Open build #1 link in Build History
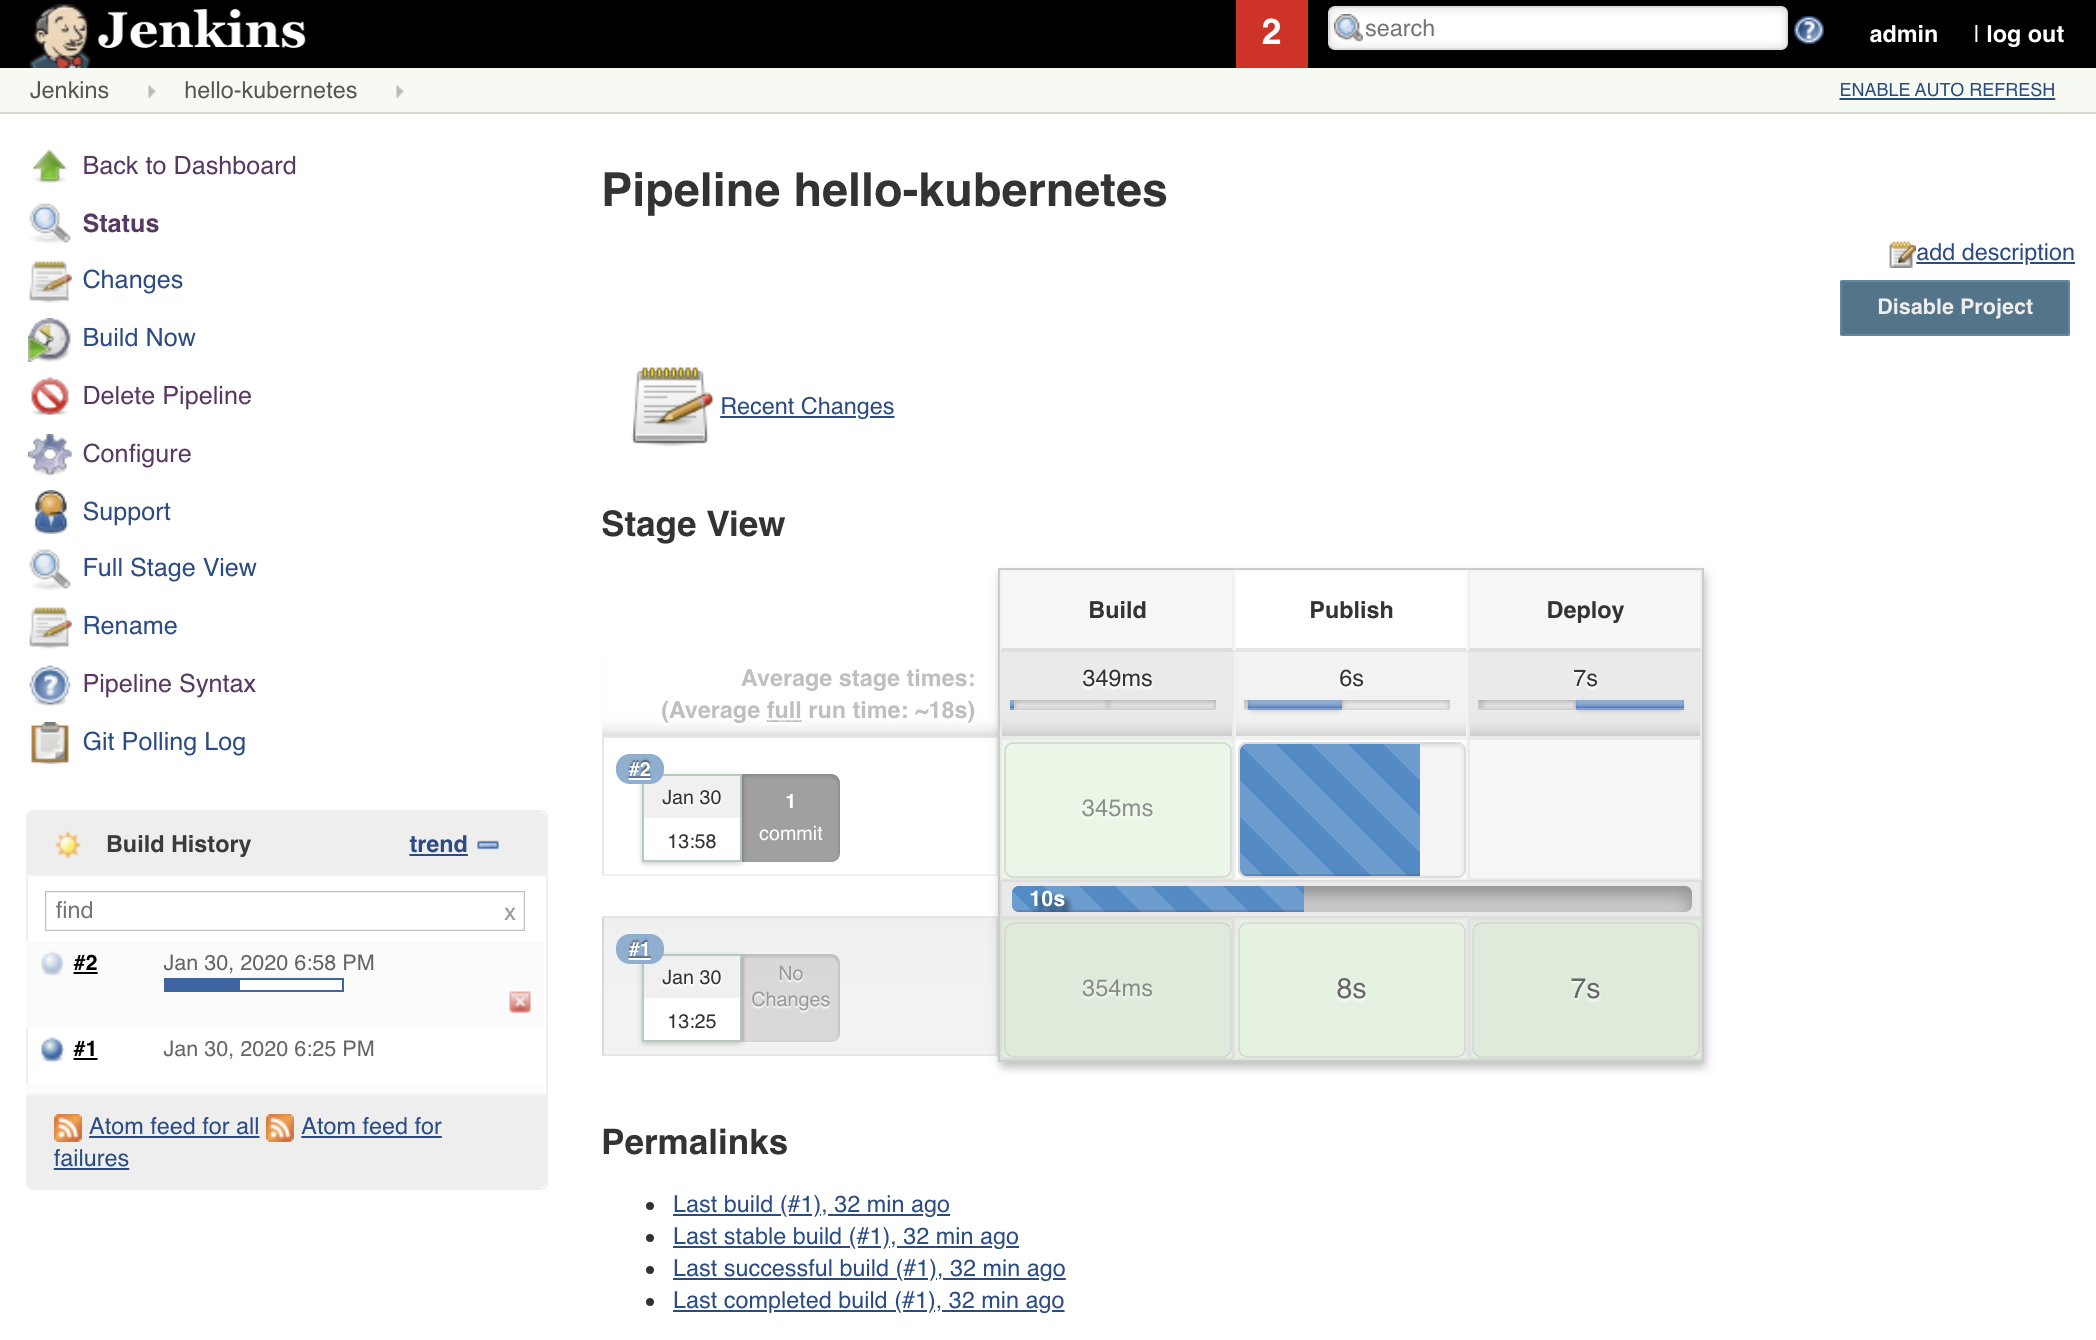This screenshot has height=1340, width=2096. pos(85,1049)
